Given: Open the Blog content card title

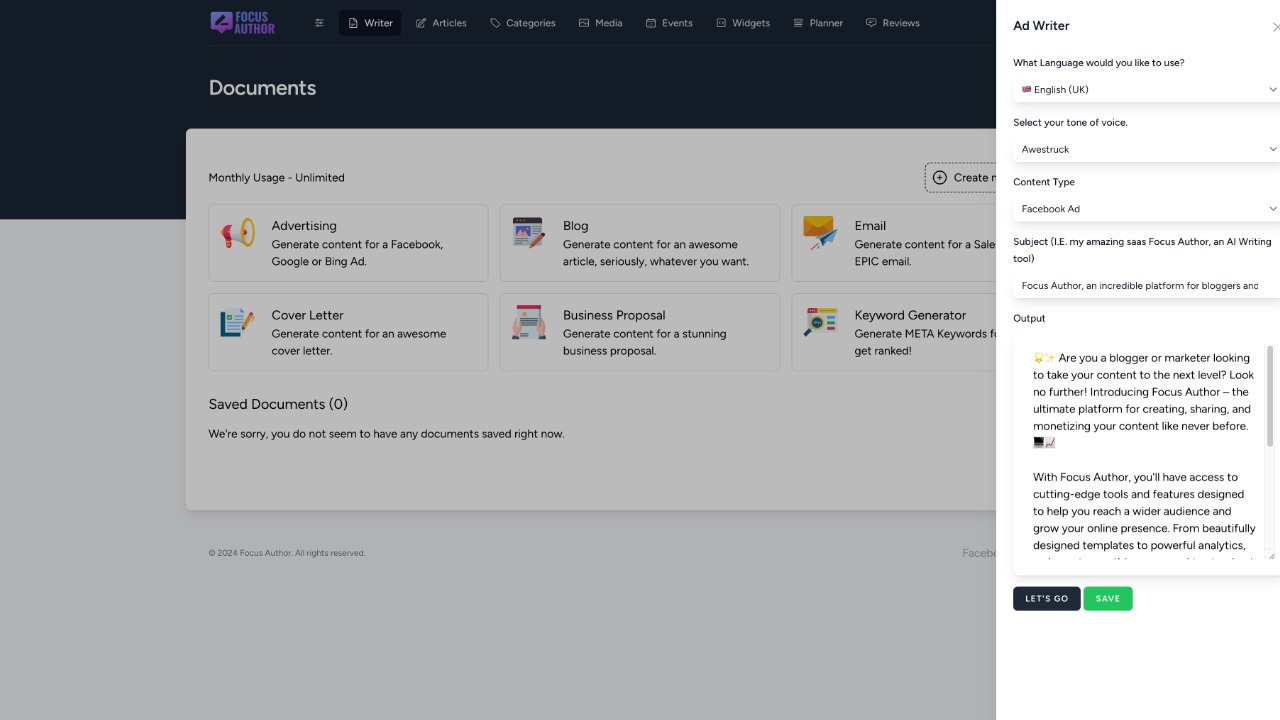Looking at the screenshot, I should click(x=576, y=226).
